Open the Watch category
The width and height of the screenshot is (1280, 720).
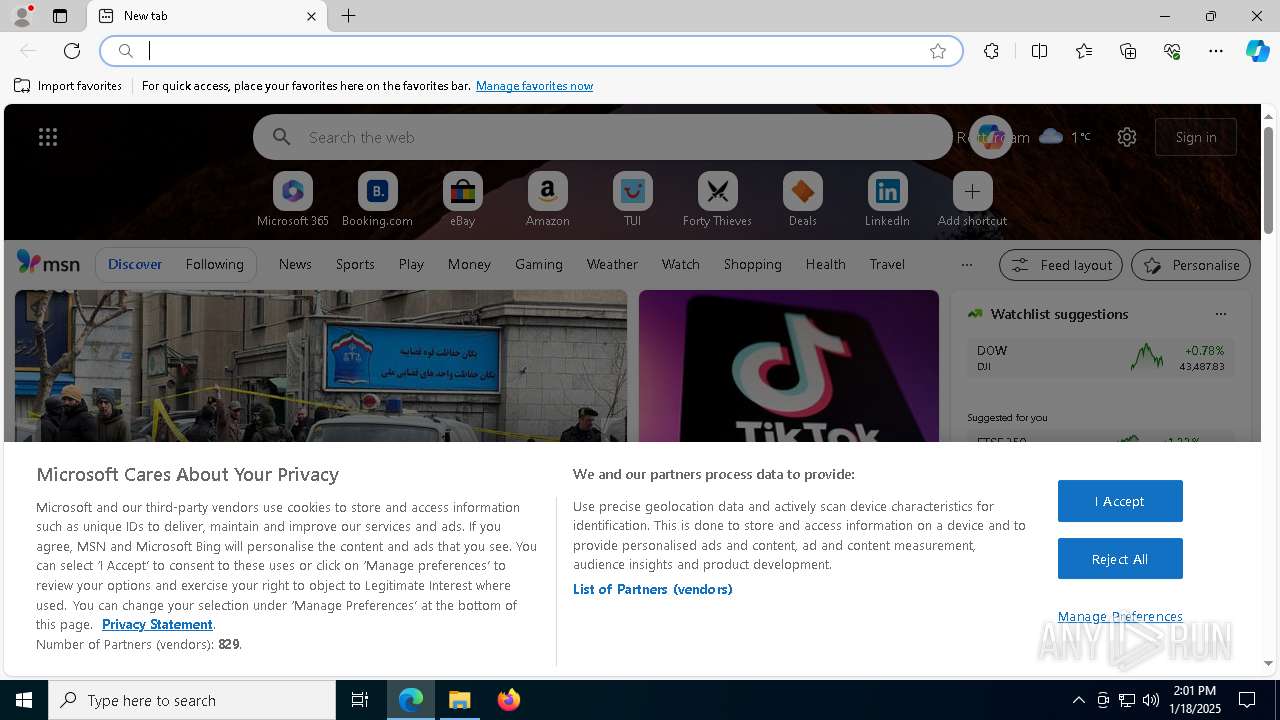680,264
